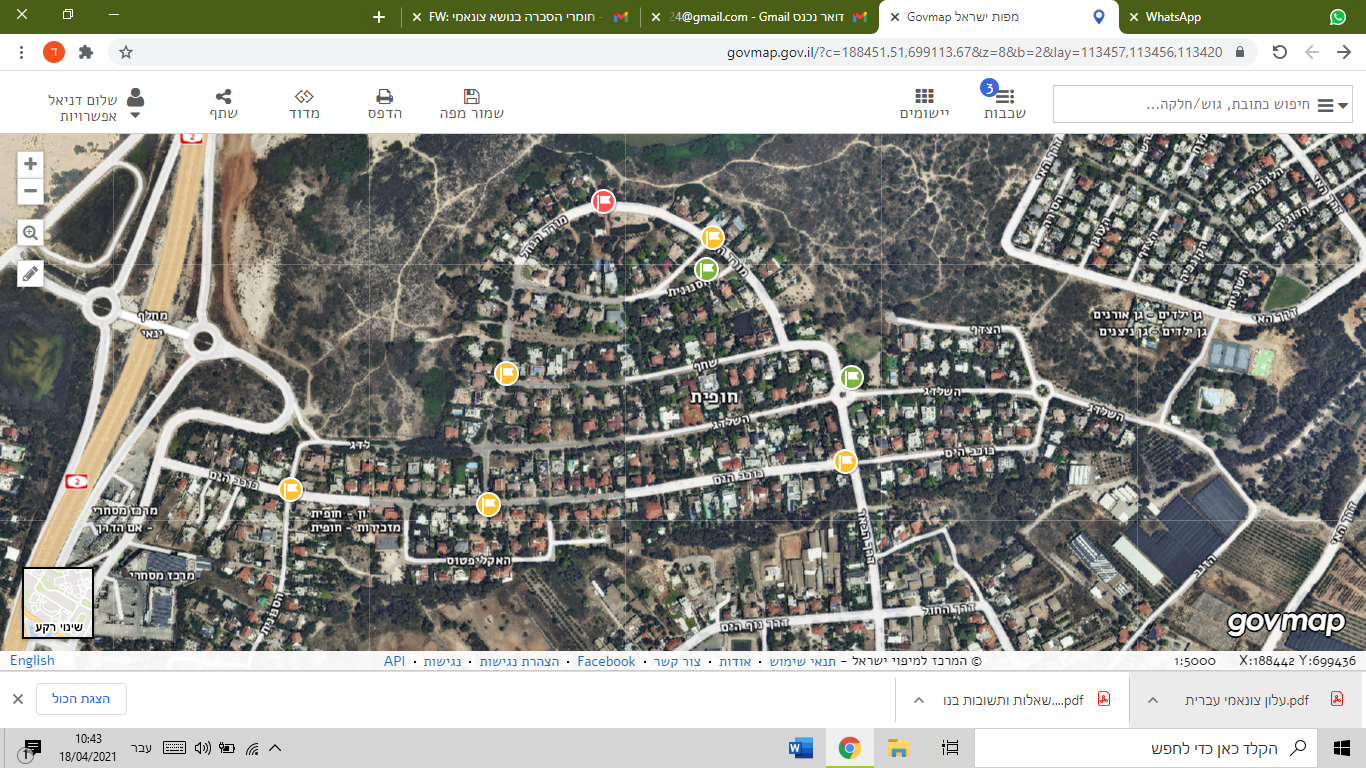
Task: Open the pencil drawing tool
Action: [x=30, y=273]
